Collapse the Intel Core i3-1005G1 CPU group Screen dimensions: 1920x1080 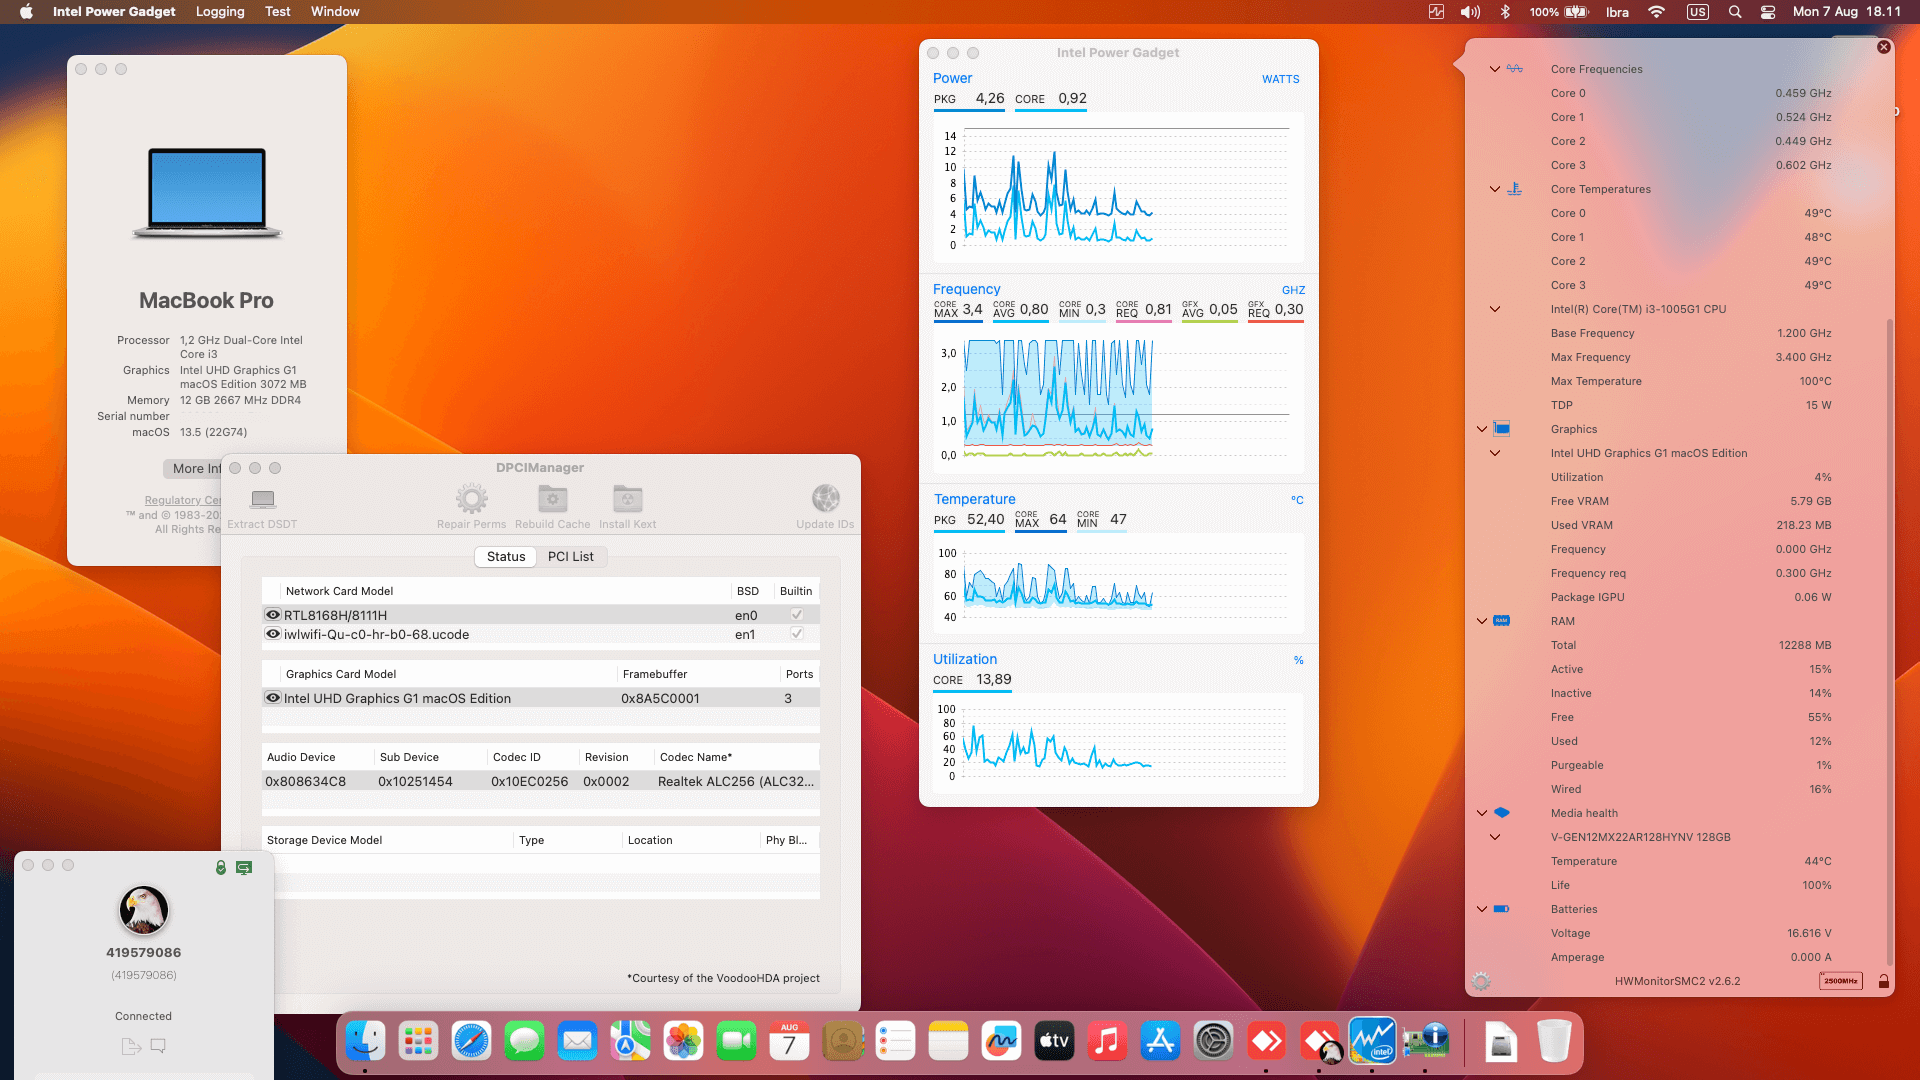pyautogui.click(x=1495, y=309)
